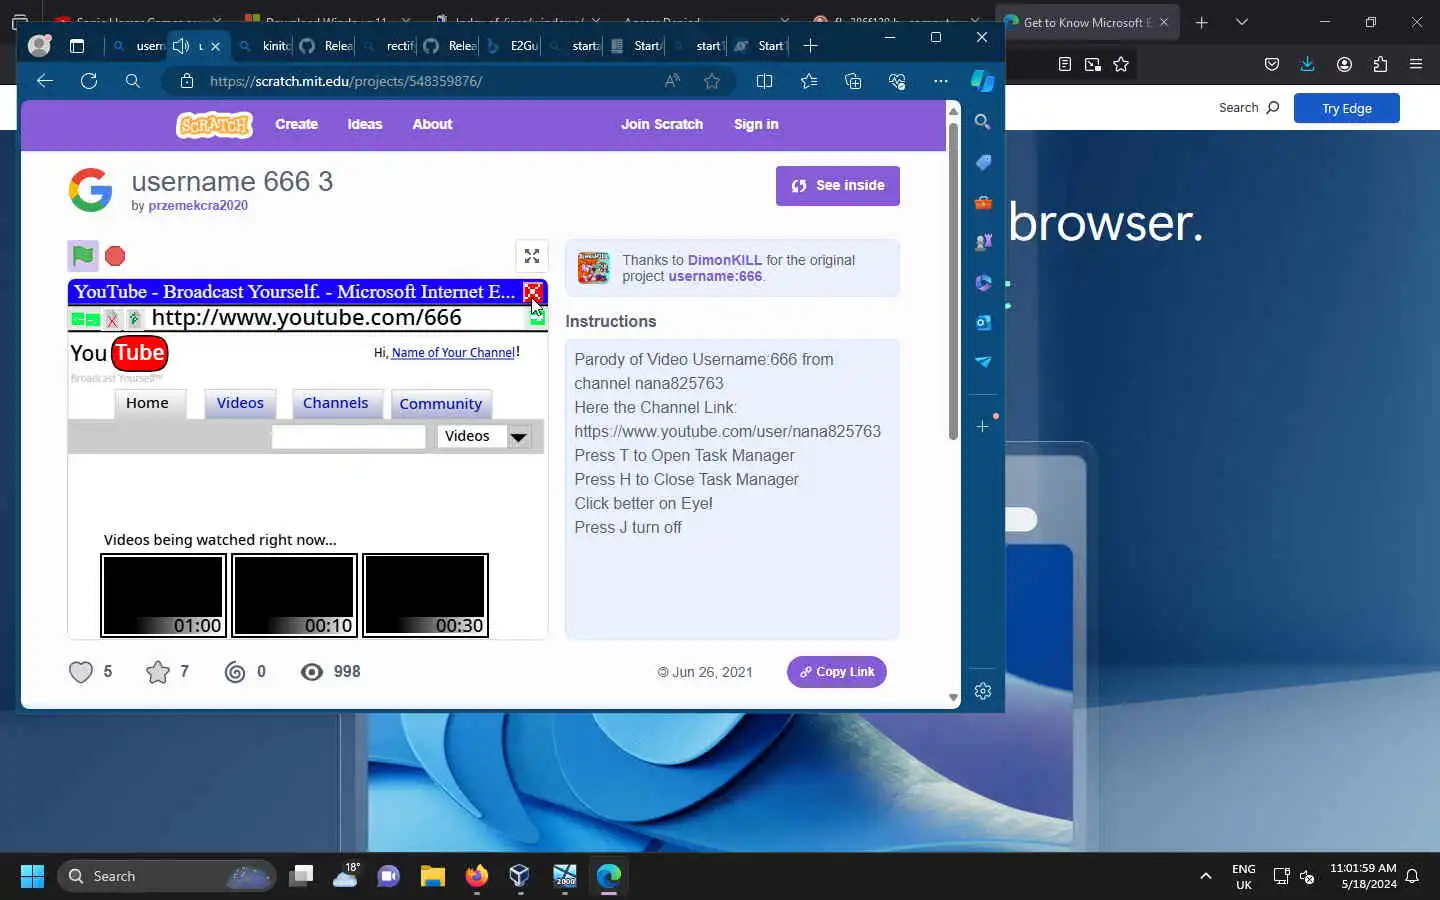Refresh the page in Edge
Image resolution: width=1440 pixels, height=900 pixels.
point(89,81)
